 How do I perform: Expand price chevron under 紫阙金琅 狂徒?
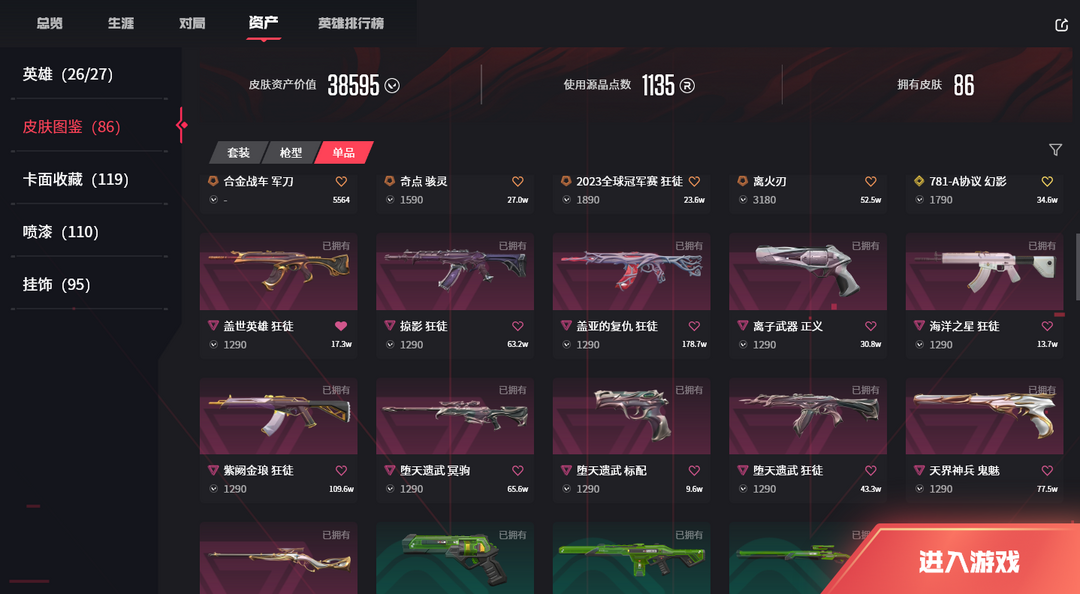(x=214, y=489)
